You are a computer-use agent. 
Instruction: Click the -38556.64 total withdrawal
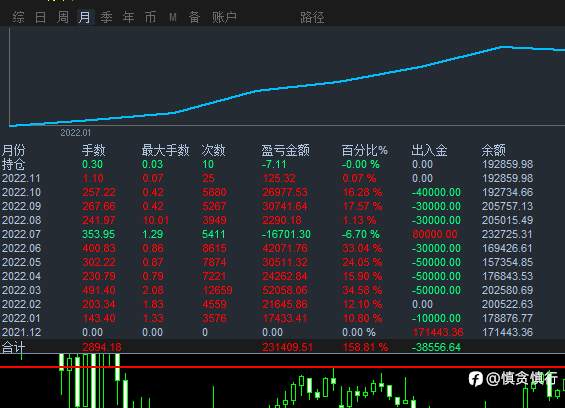(436, 347)
